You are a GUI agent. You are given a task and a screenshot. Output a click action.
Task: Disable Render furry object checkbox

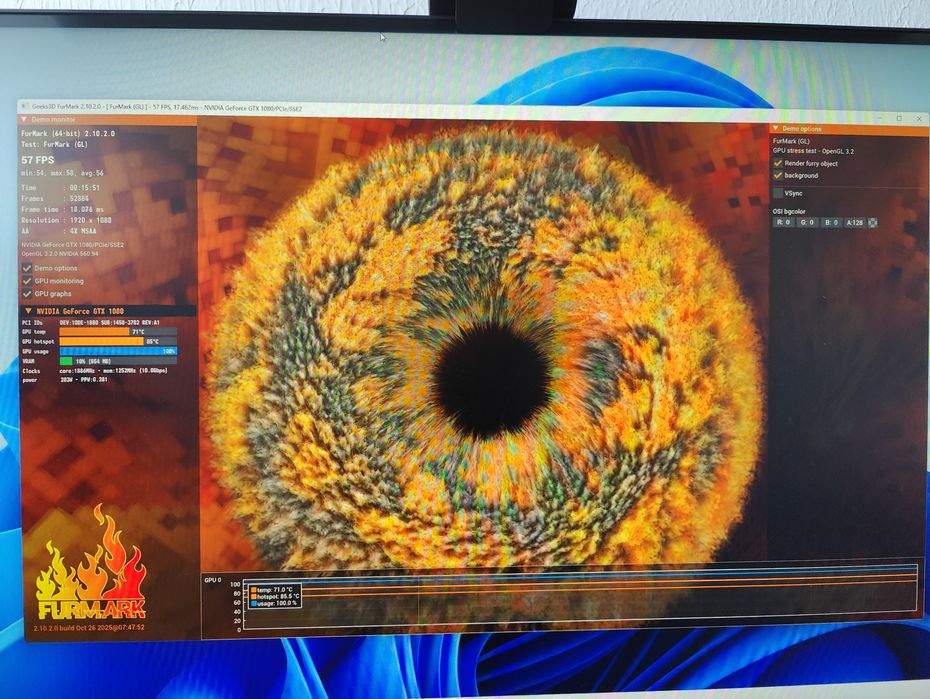(x=778, y=163)
